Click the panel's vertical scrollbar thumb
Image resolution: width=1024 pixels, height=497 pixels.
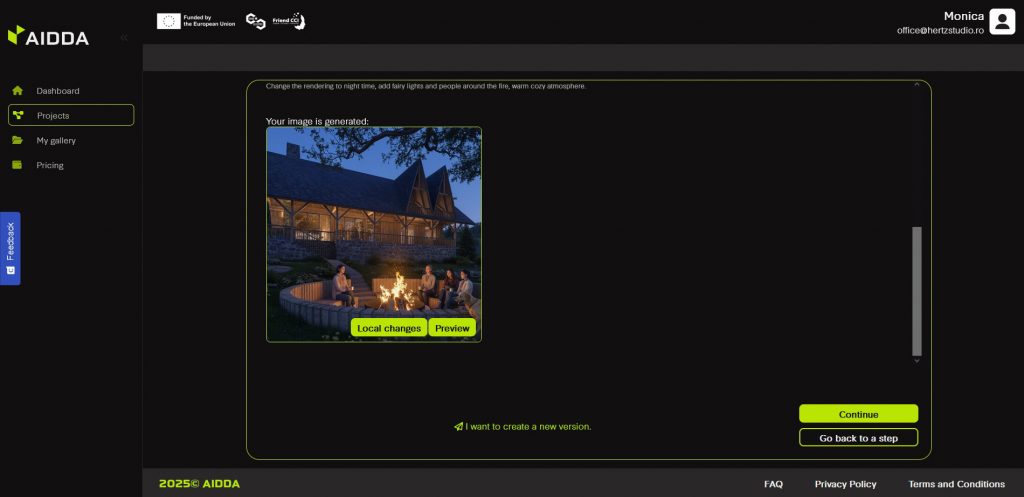tap(917, 290)
